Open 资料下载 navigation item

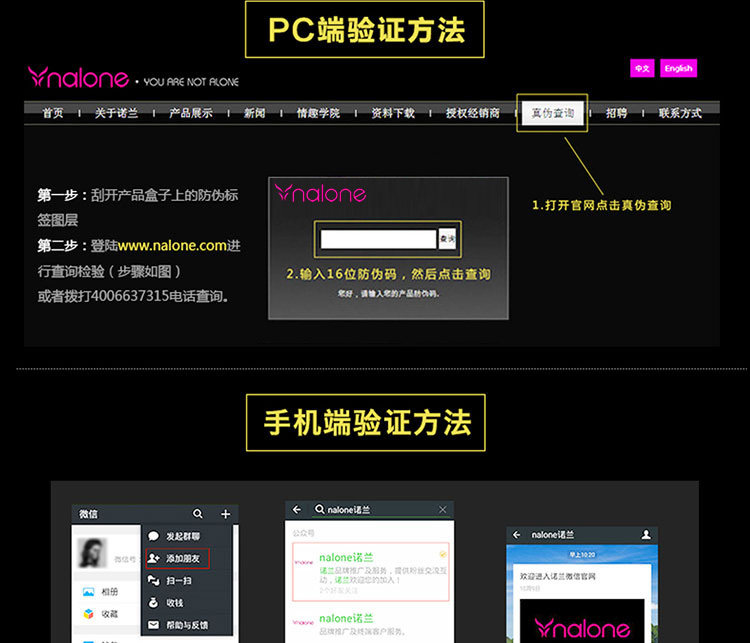click(x=393, y=113)
